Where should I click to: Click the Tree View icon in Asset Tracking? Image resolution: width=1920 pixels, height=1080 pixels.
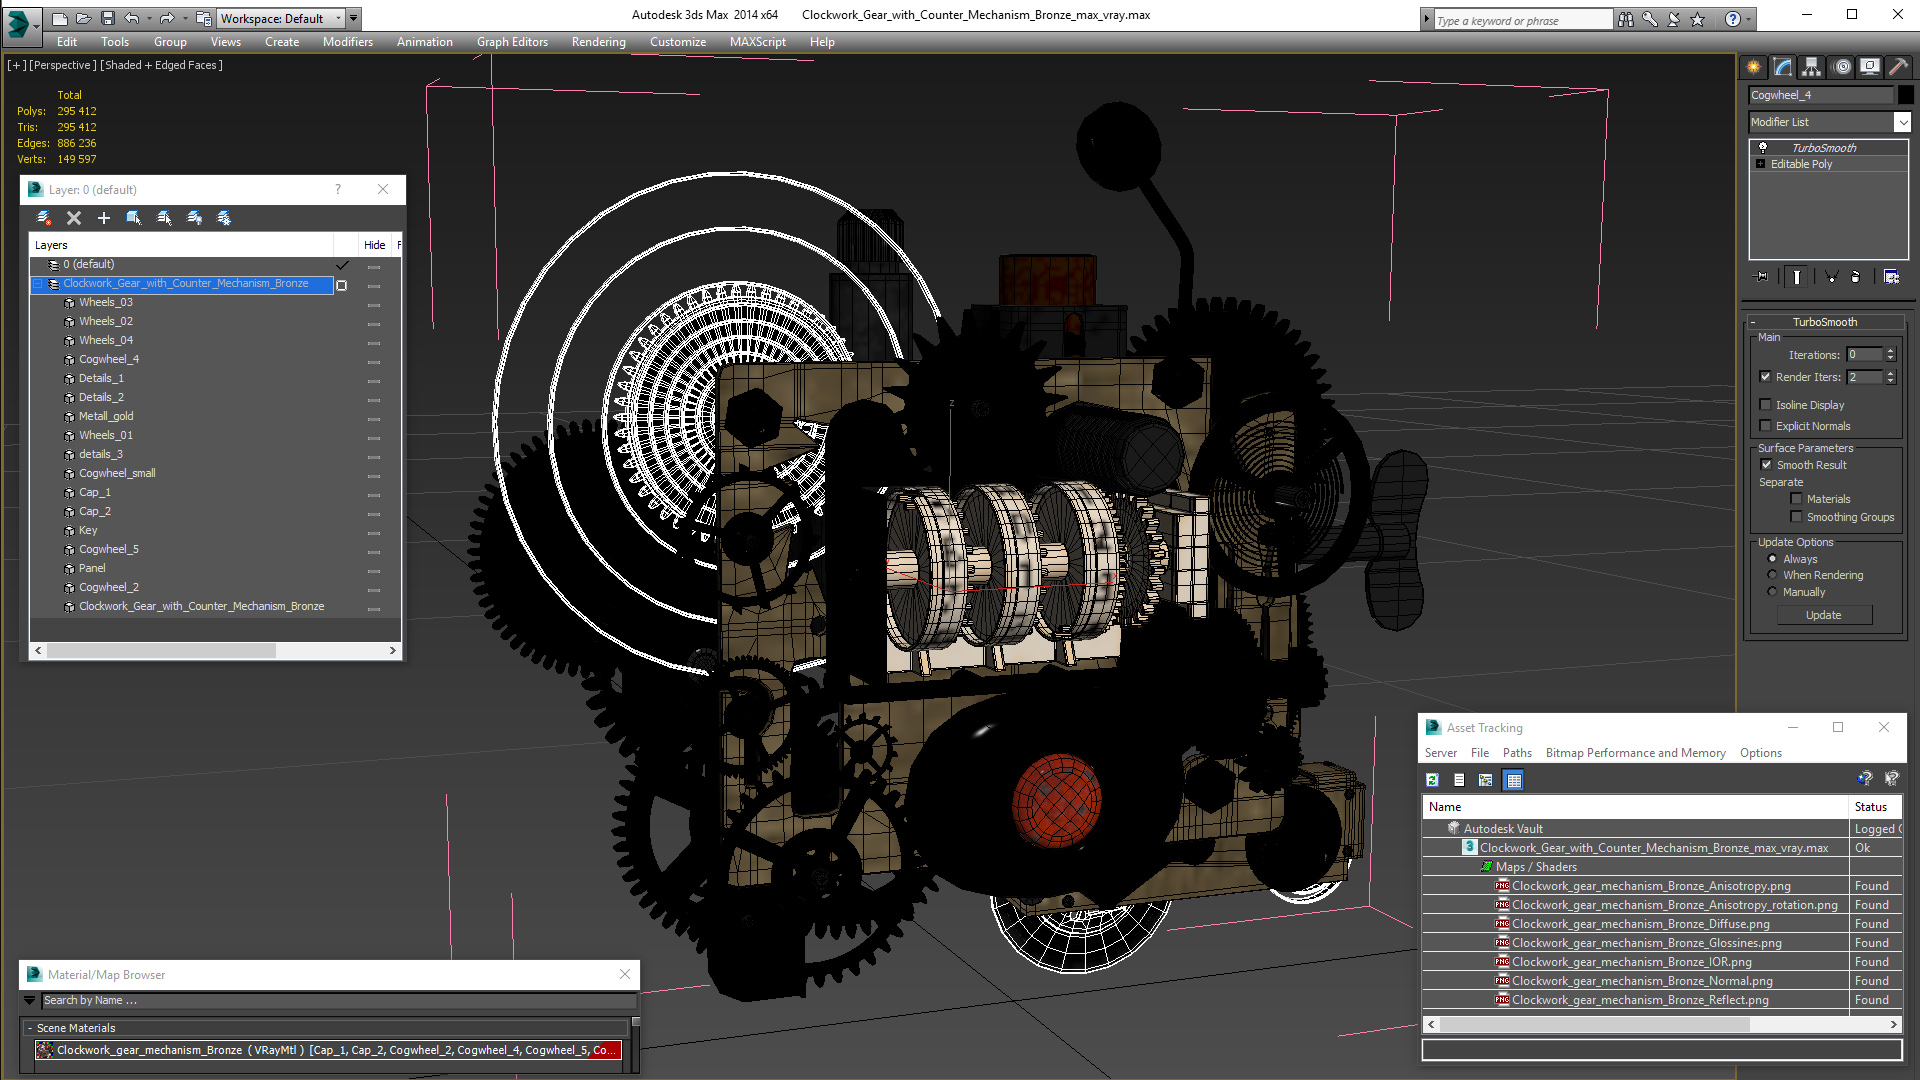pos(1486,780)
